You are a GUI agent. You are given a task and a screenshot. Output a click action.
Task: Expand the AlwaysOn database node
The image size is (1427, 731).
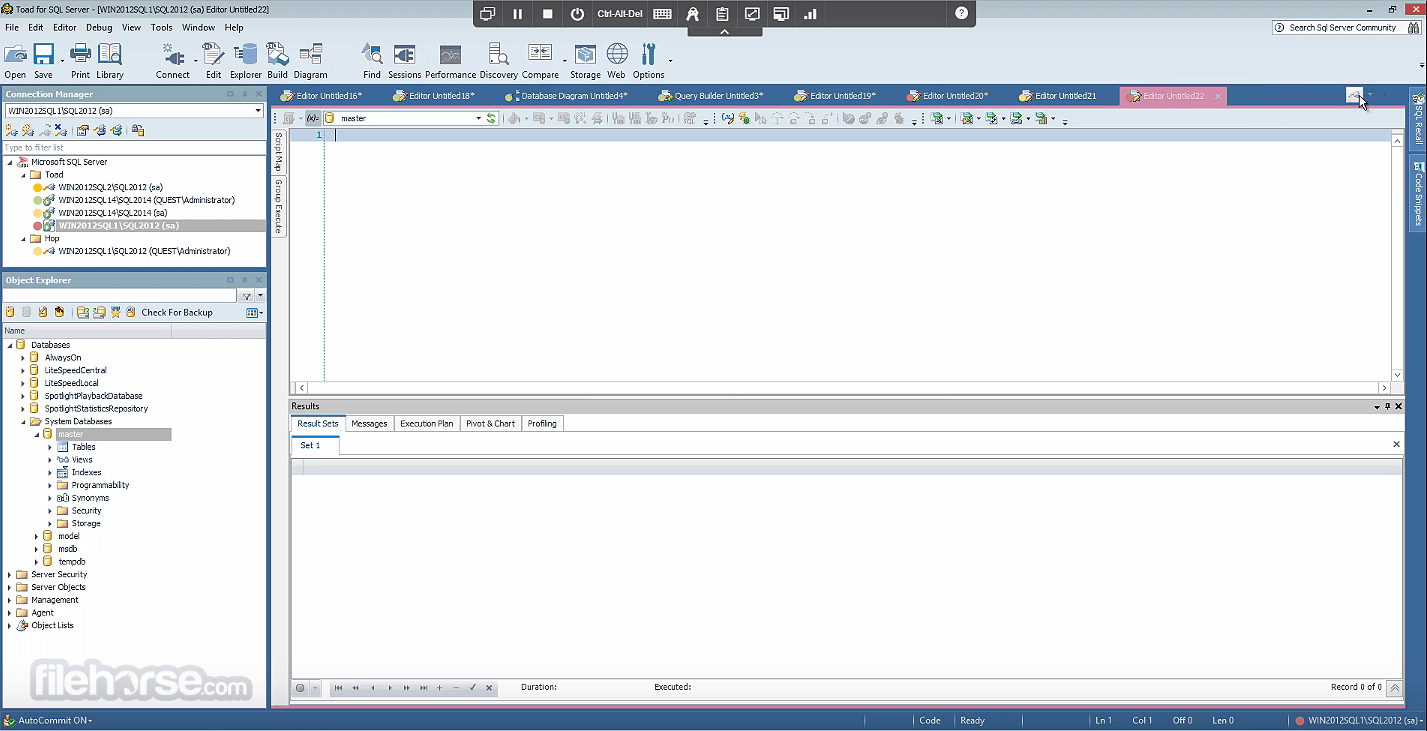pos(23,358)
